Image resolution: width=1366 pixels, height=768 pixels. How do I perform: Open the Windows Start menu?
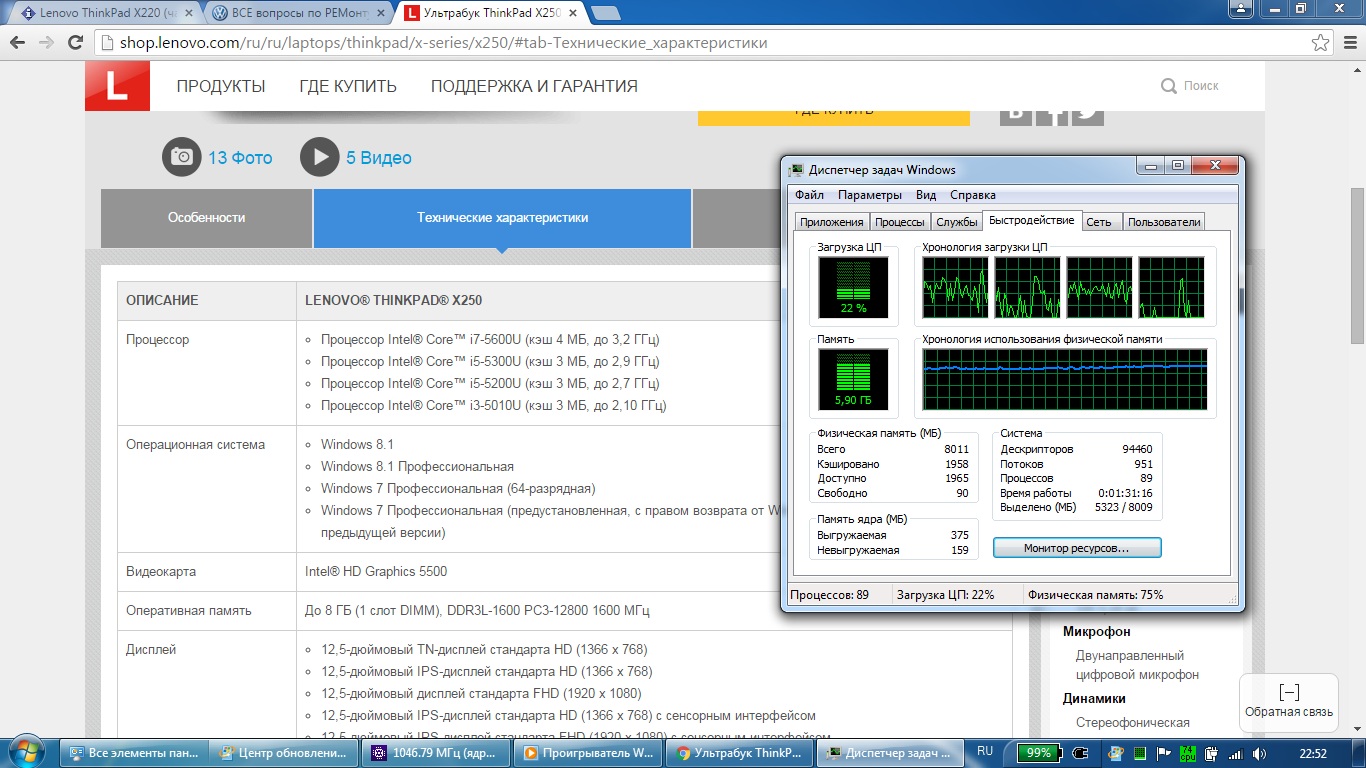[x=27, y=752]
